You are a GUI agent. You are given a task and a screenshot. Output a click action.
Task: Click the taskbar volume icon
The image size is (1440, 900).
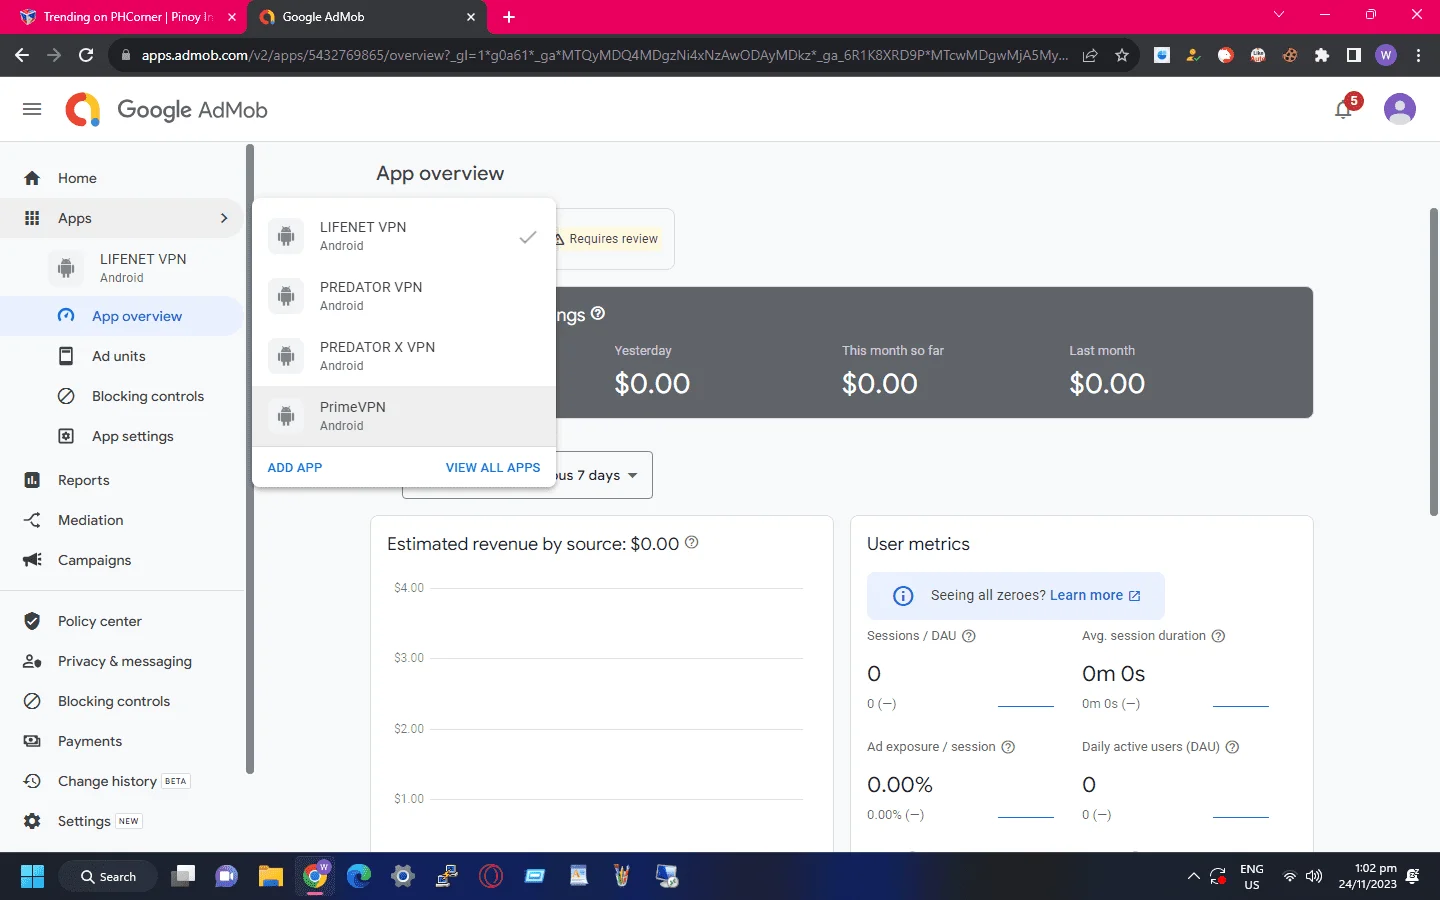(x=1314, y=876)
